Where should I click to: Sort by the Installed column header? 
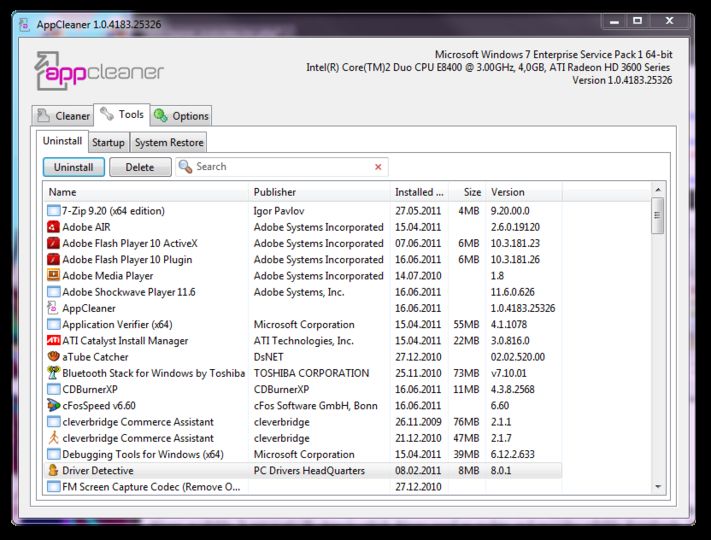click(419, 192)
